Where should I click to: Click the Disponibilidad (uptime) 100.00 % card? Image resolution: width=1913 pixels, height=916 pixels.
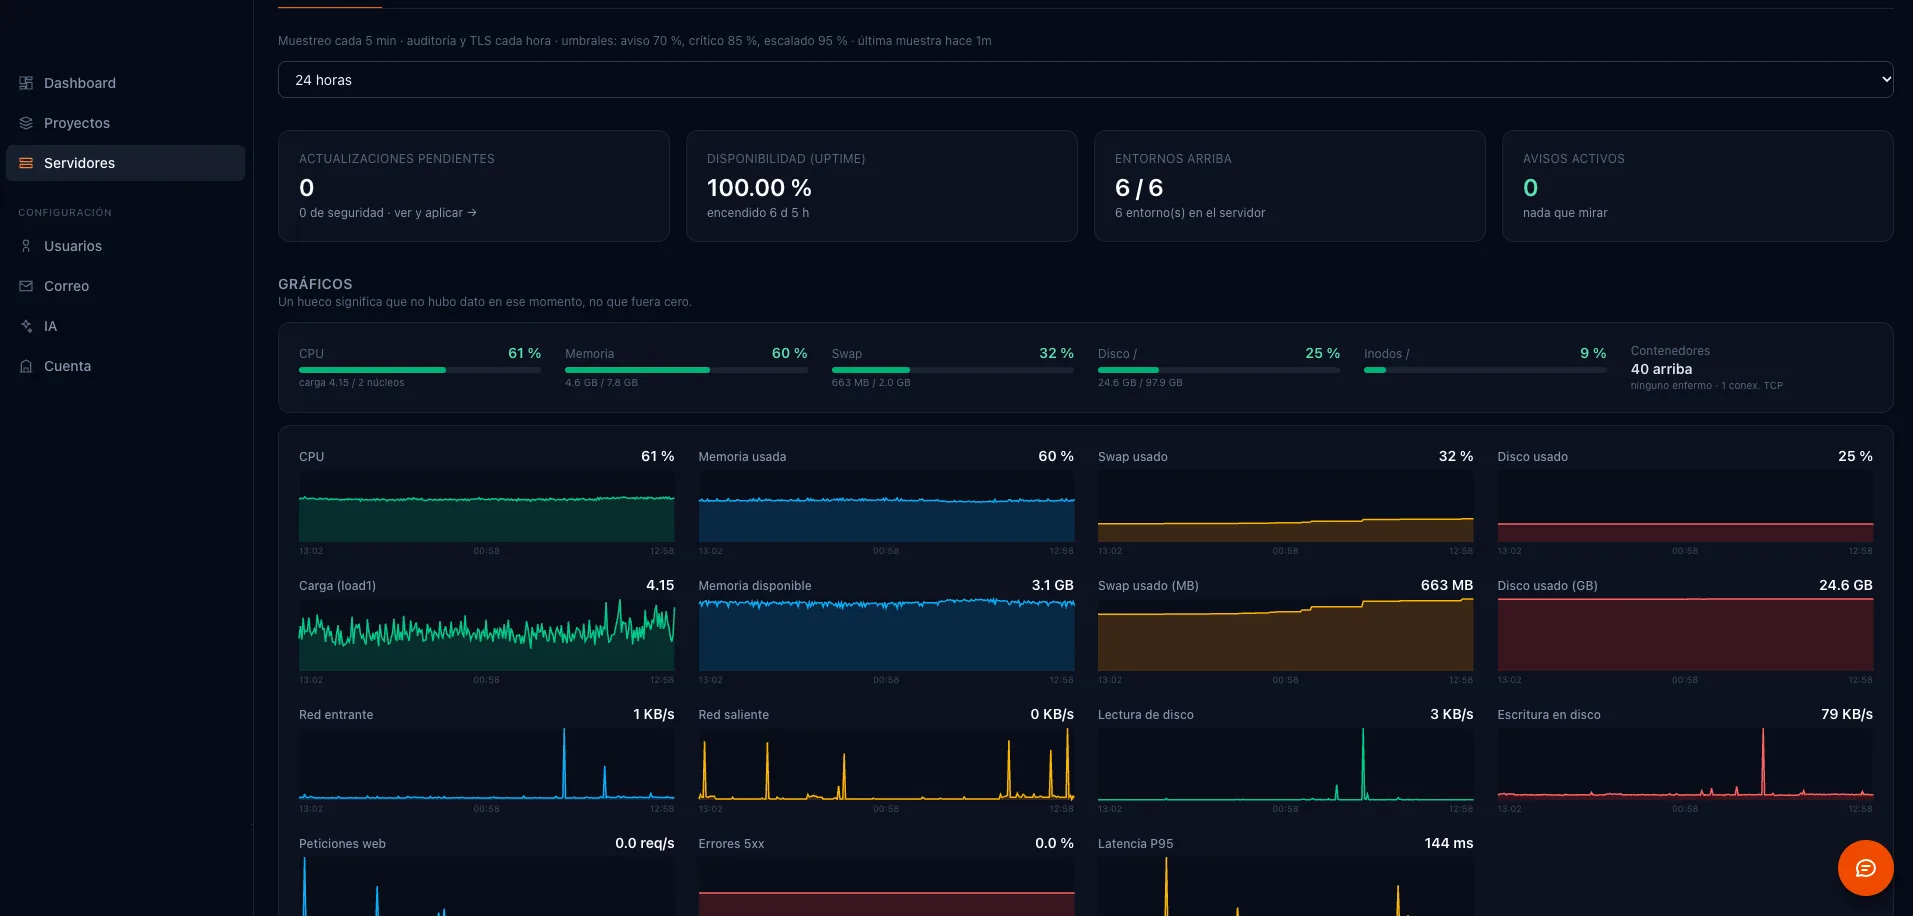(x=882, y=186)
